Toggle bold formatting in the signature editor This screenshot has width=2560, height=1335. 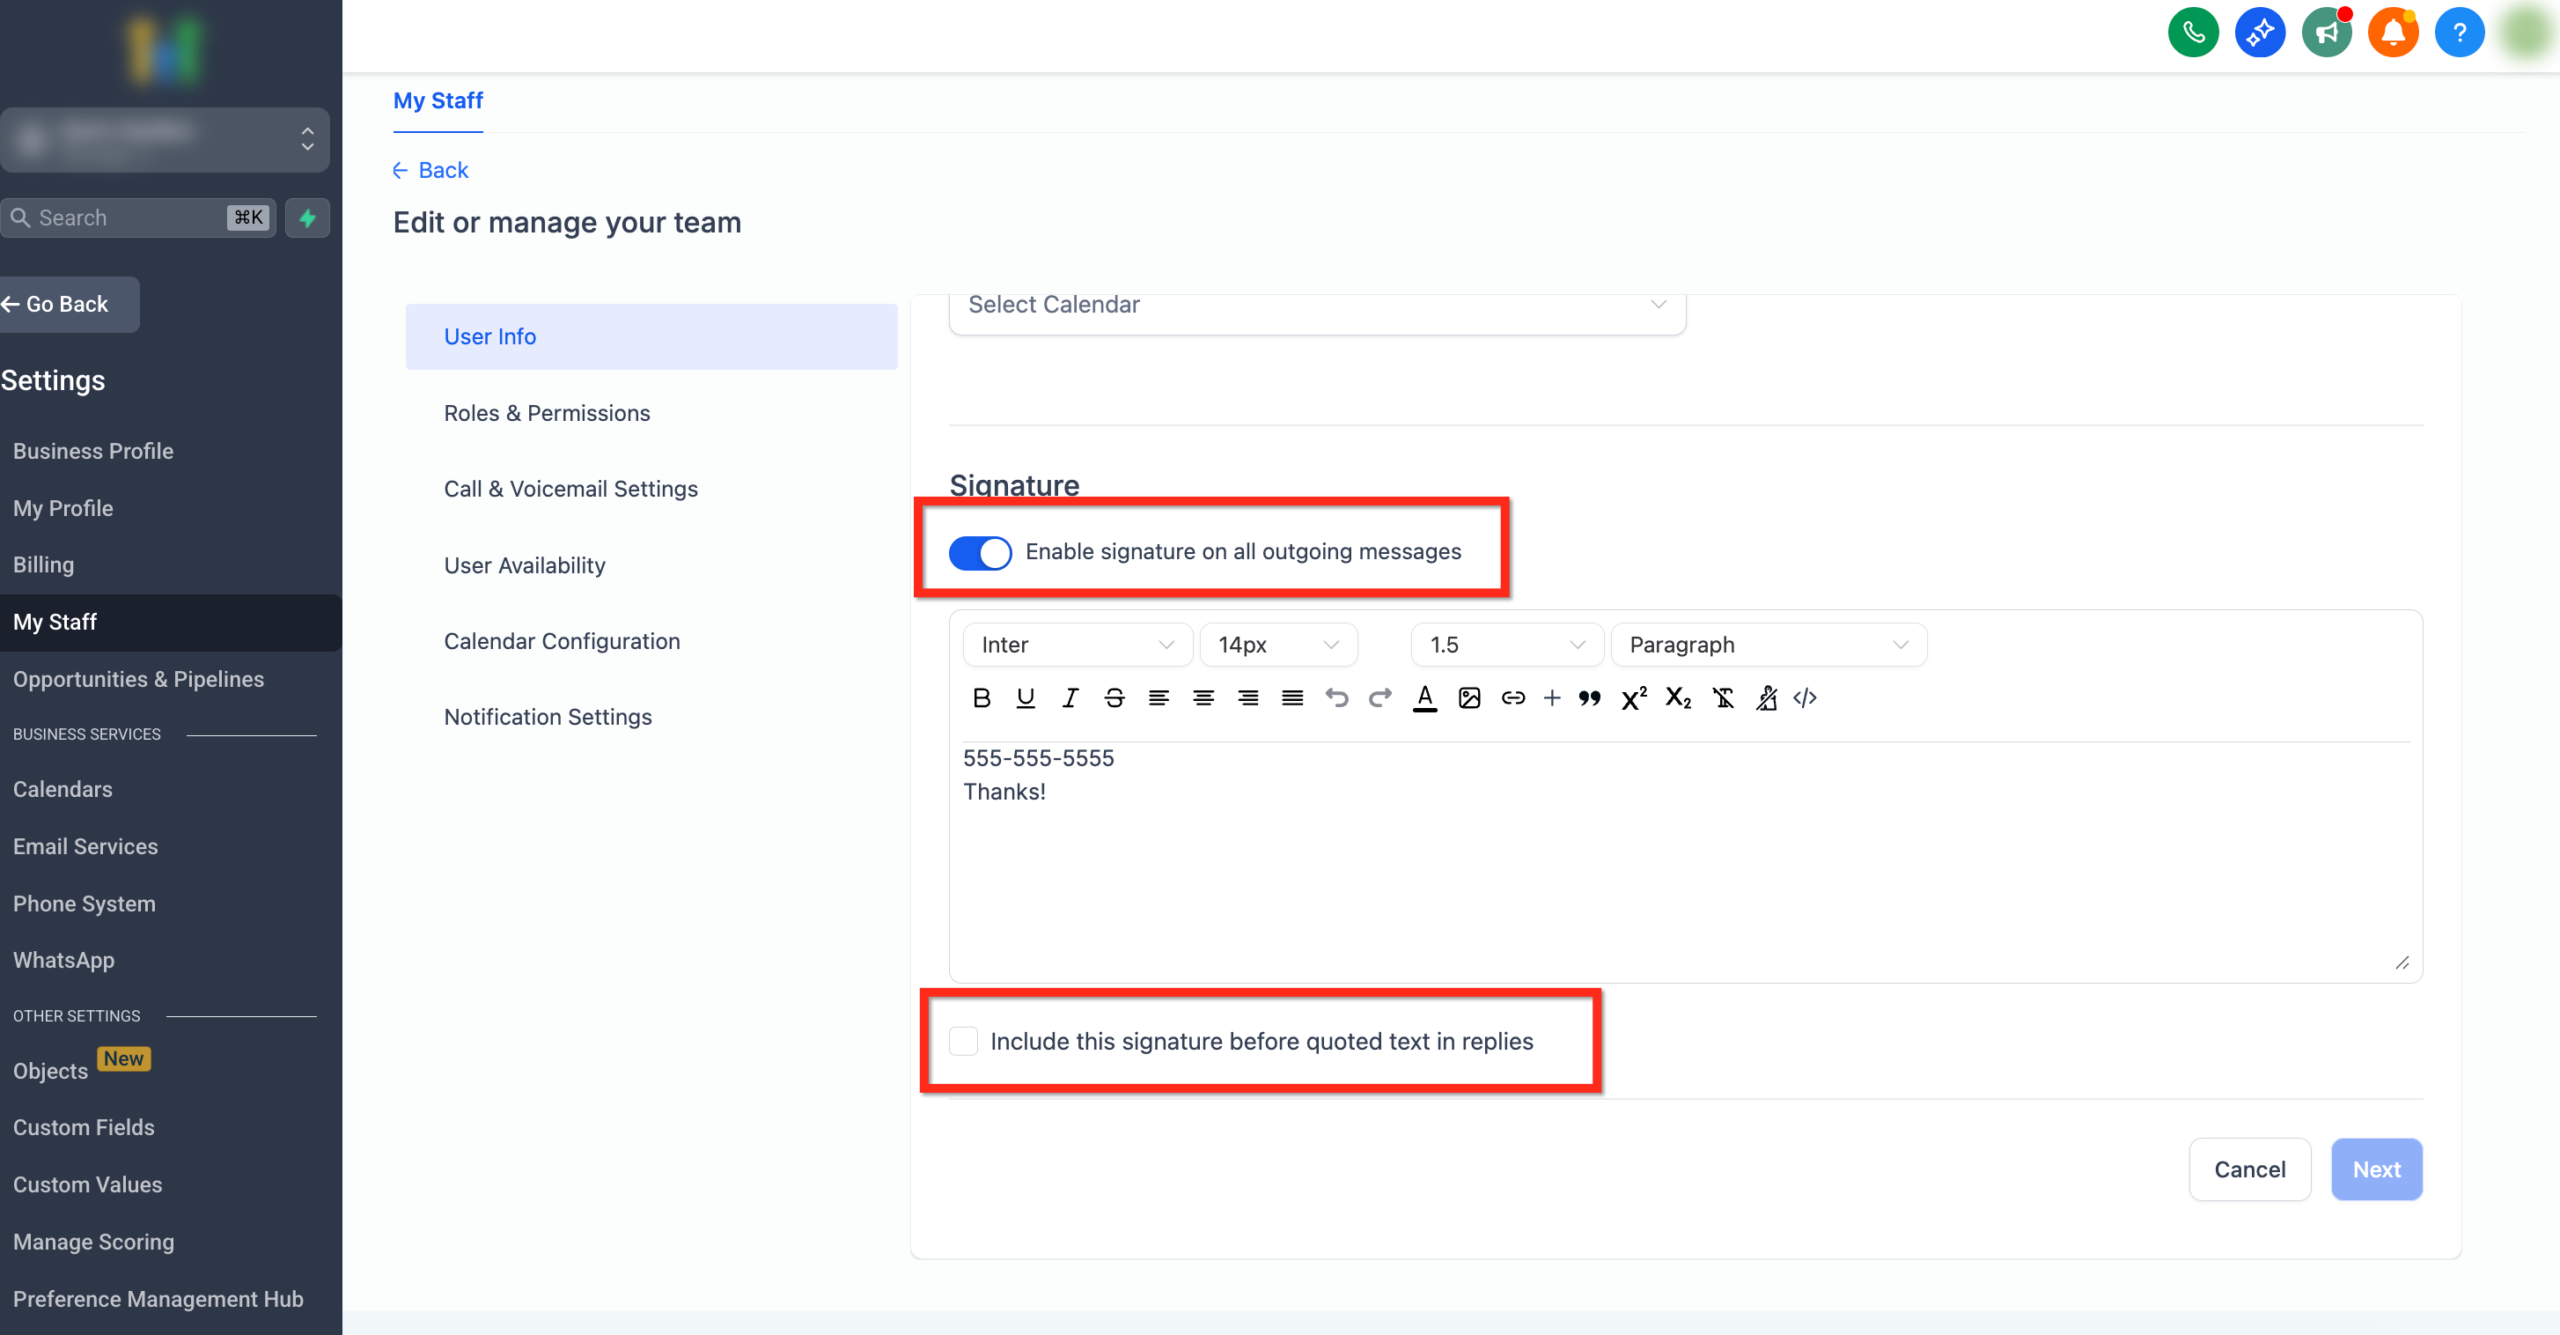(981, 698)
